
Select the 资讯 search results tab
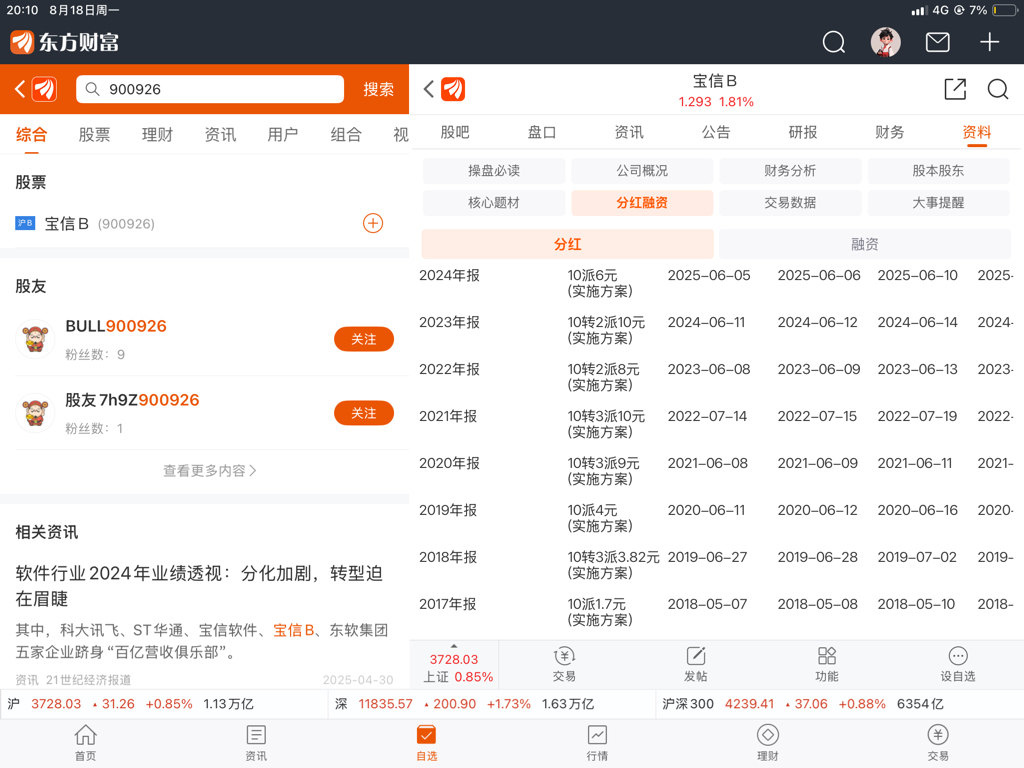[x=220, y=135]
